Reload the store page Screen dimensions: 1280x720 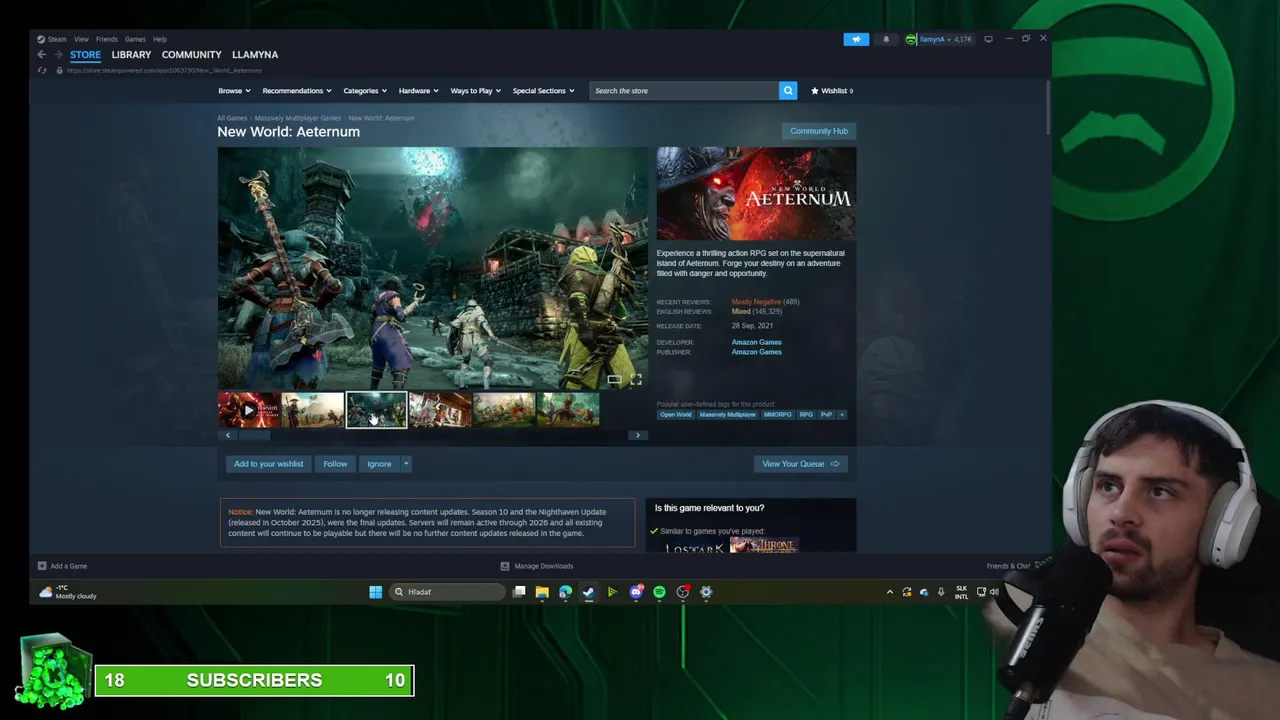[x=42, y=70]
